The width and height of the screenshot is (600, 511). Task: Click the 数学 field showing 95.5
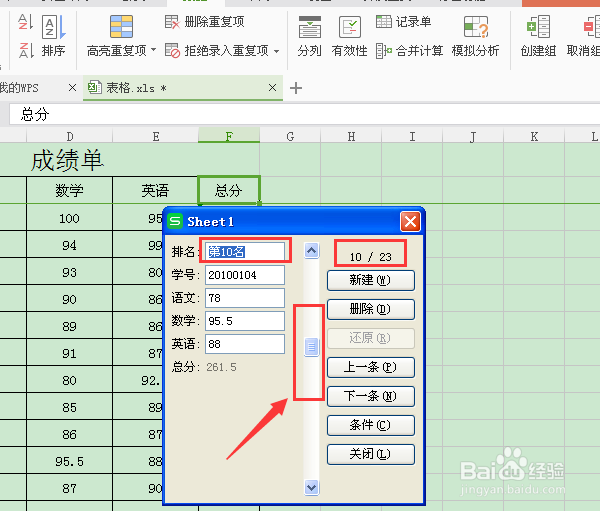click(245, 321)
